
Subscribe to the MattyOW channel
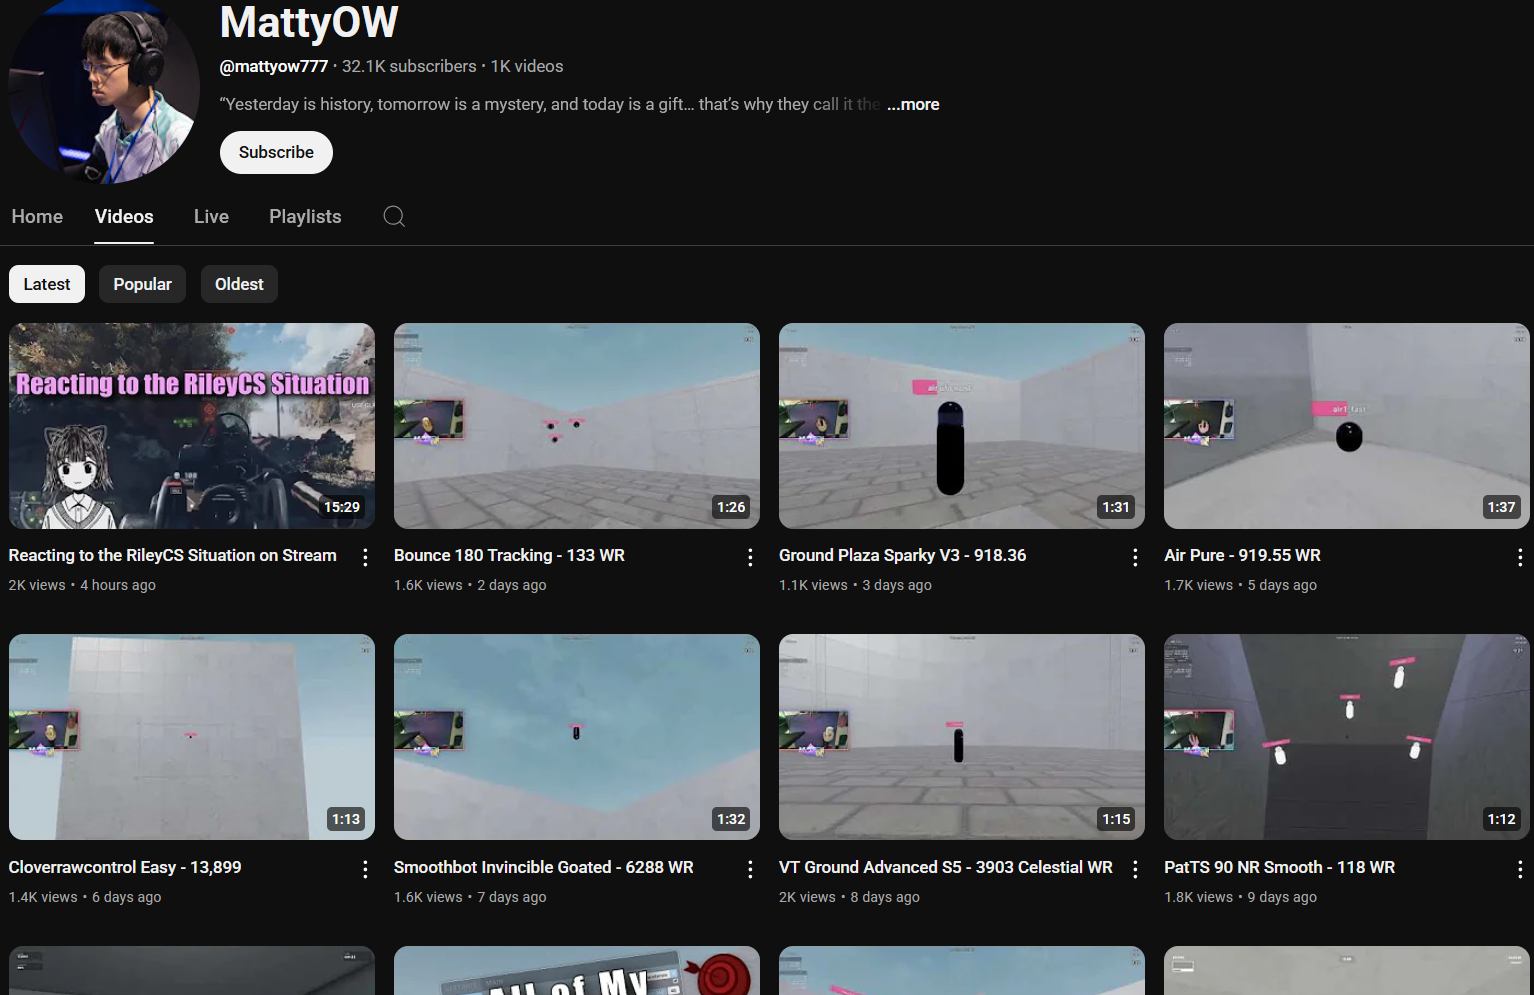276,152
